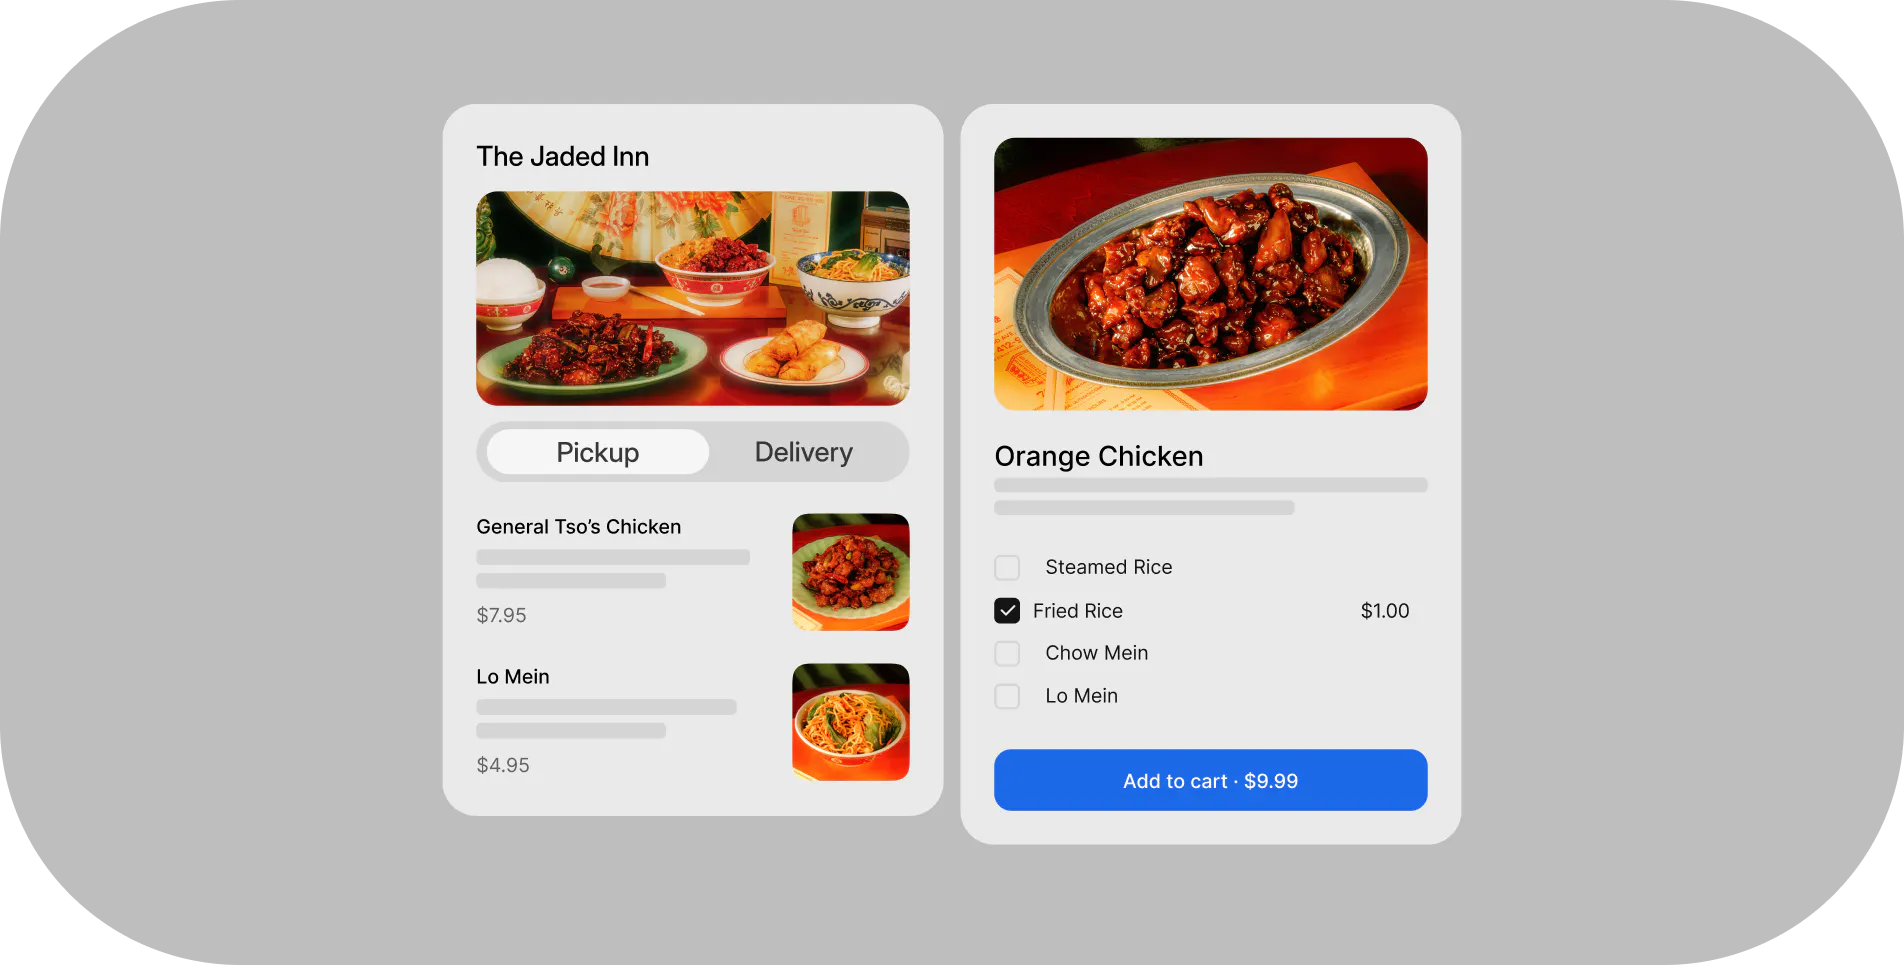Check the Steamed Rice checkbox
Screen dimensions: 1904x965
(1007, 568)
